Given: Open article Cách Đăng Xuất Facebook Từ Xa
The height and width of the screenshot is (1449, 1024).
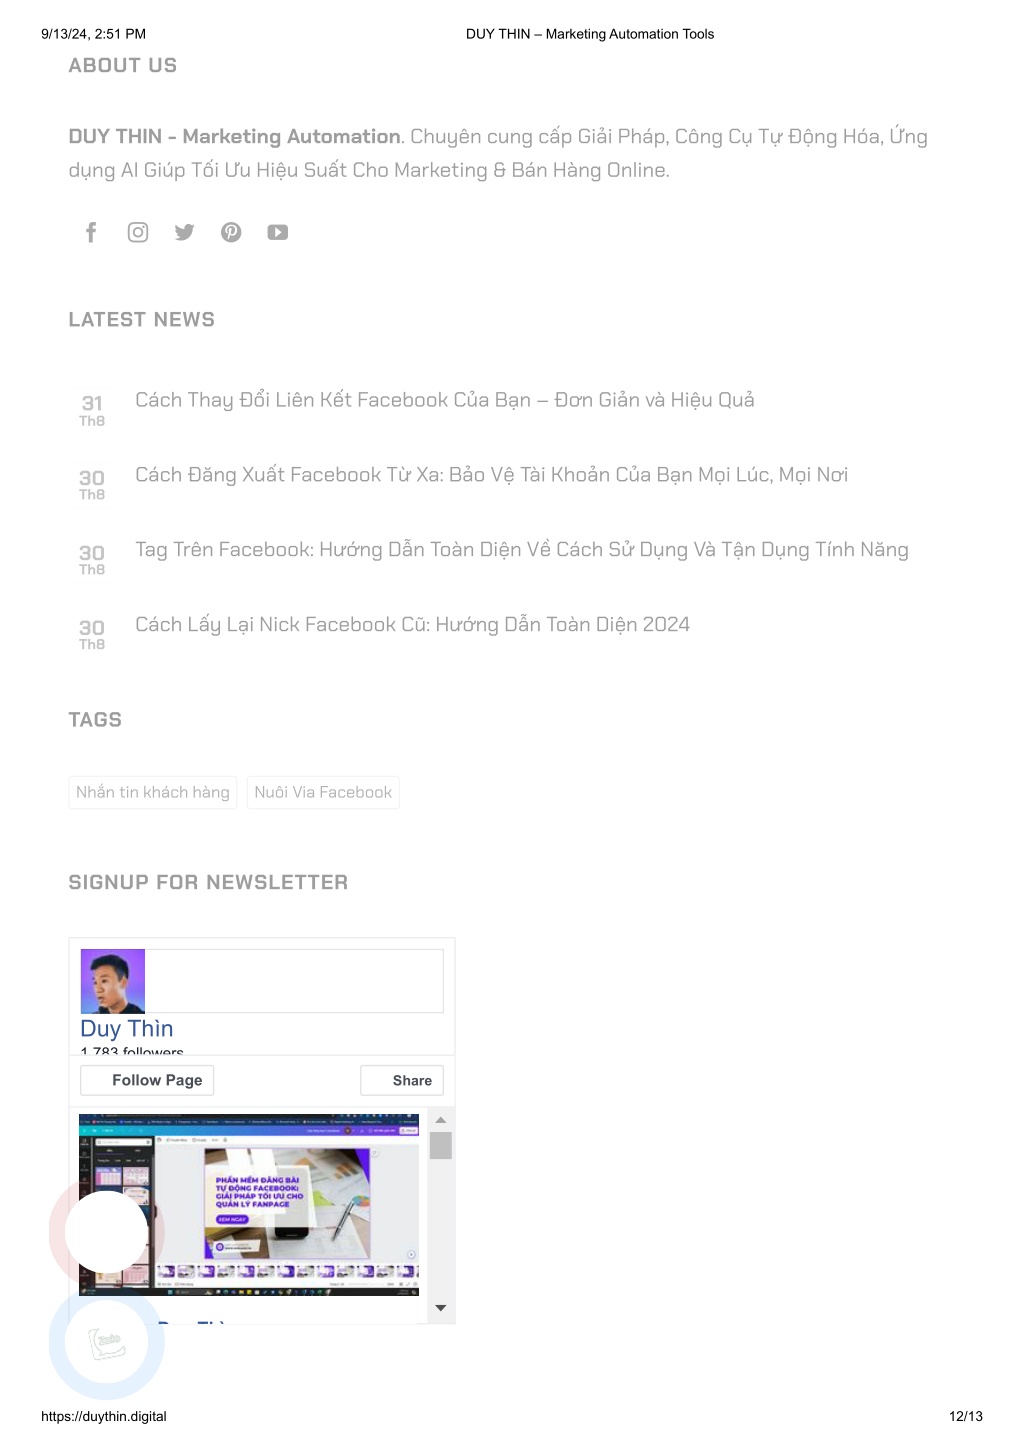Looking at the screenshot, I should [492, 475].
